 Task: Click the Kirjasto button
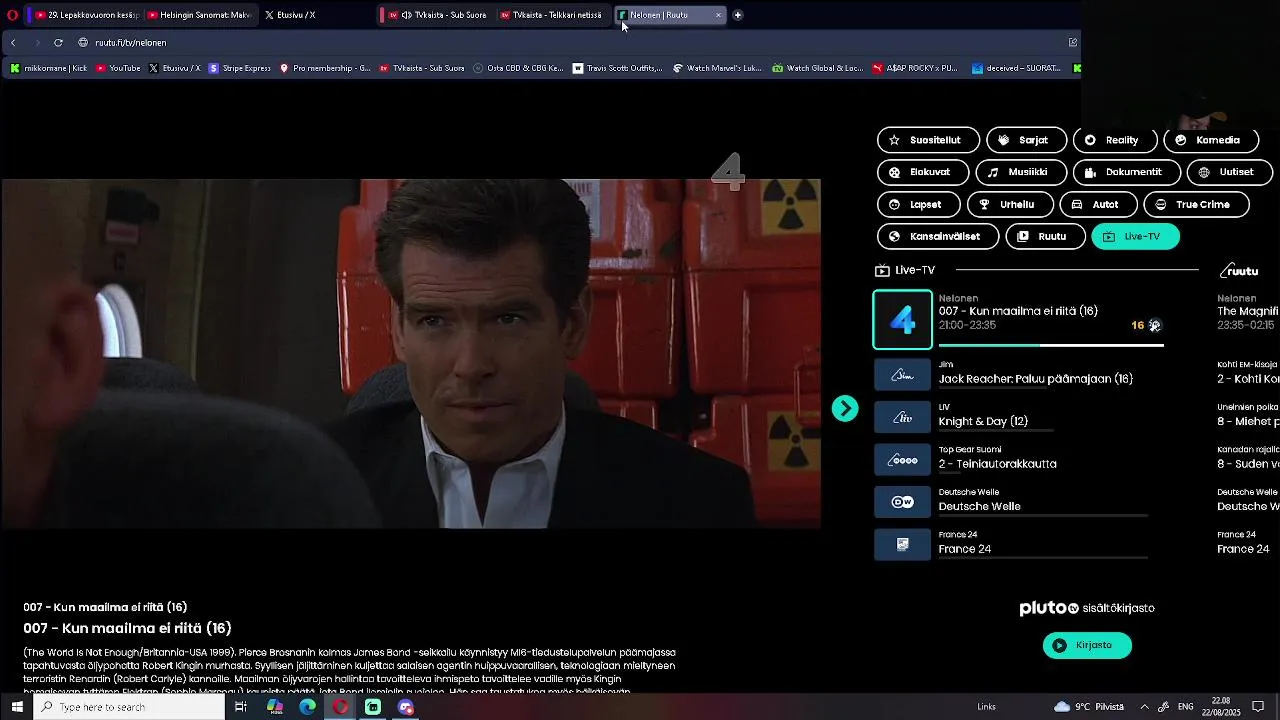tap(1087, 645)
